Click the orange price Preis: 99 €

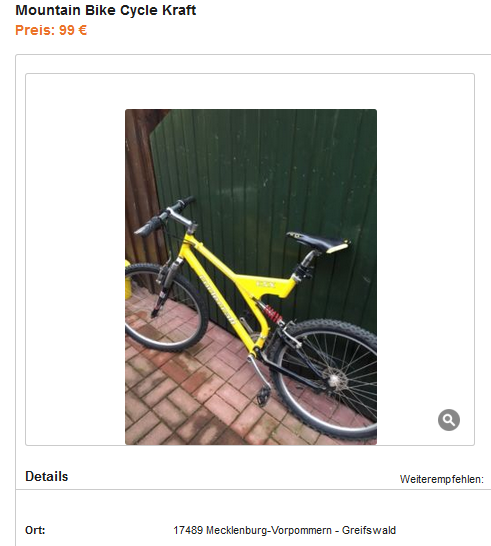point(51,30)
